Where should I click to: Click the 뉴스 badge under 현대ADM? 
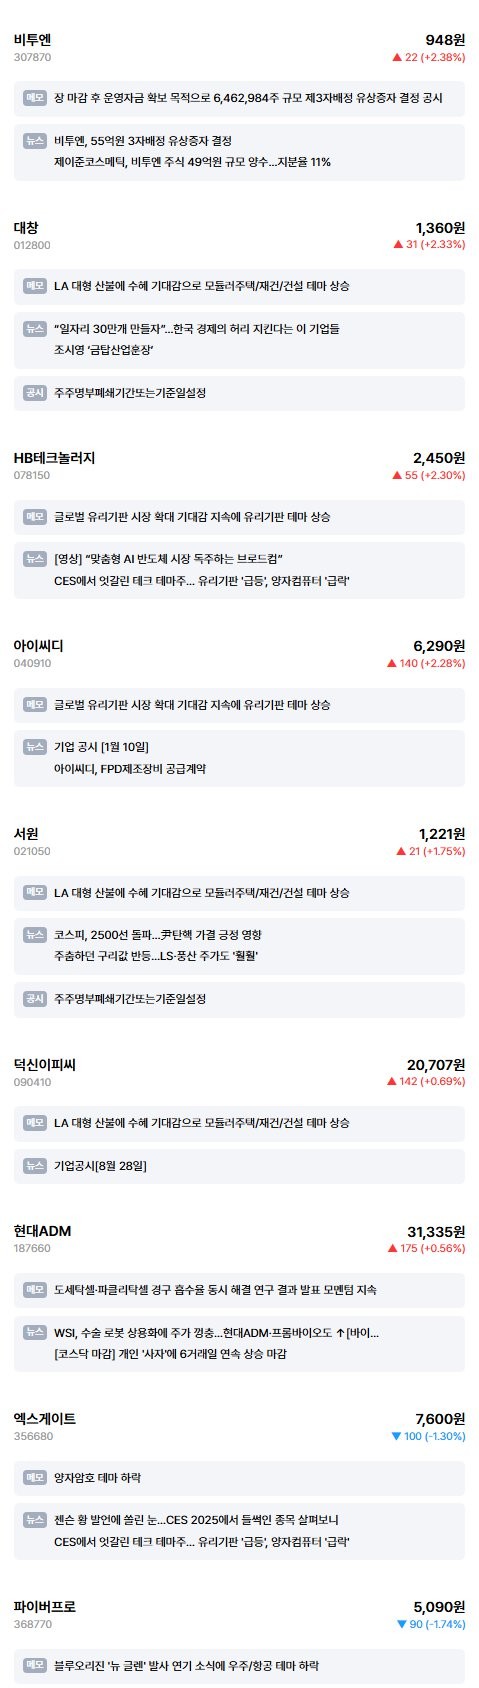point(35,1332)
